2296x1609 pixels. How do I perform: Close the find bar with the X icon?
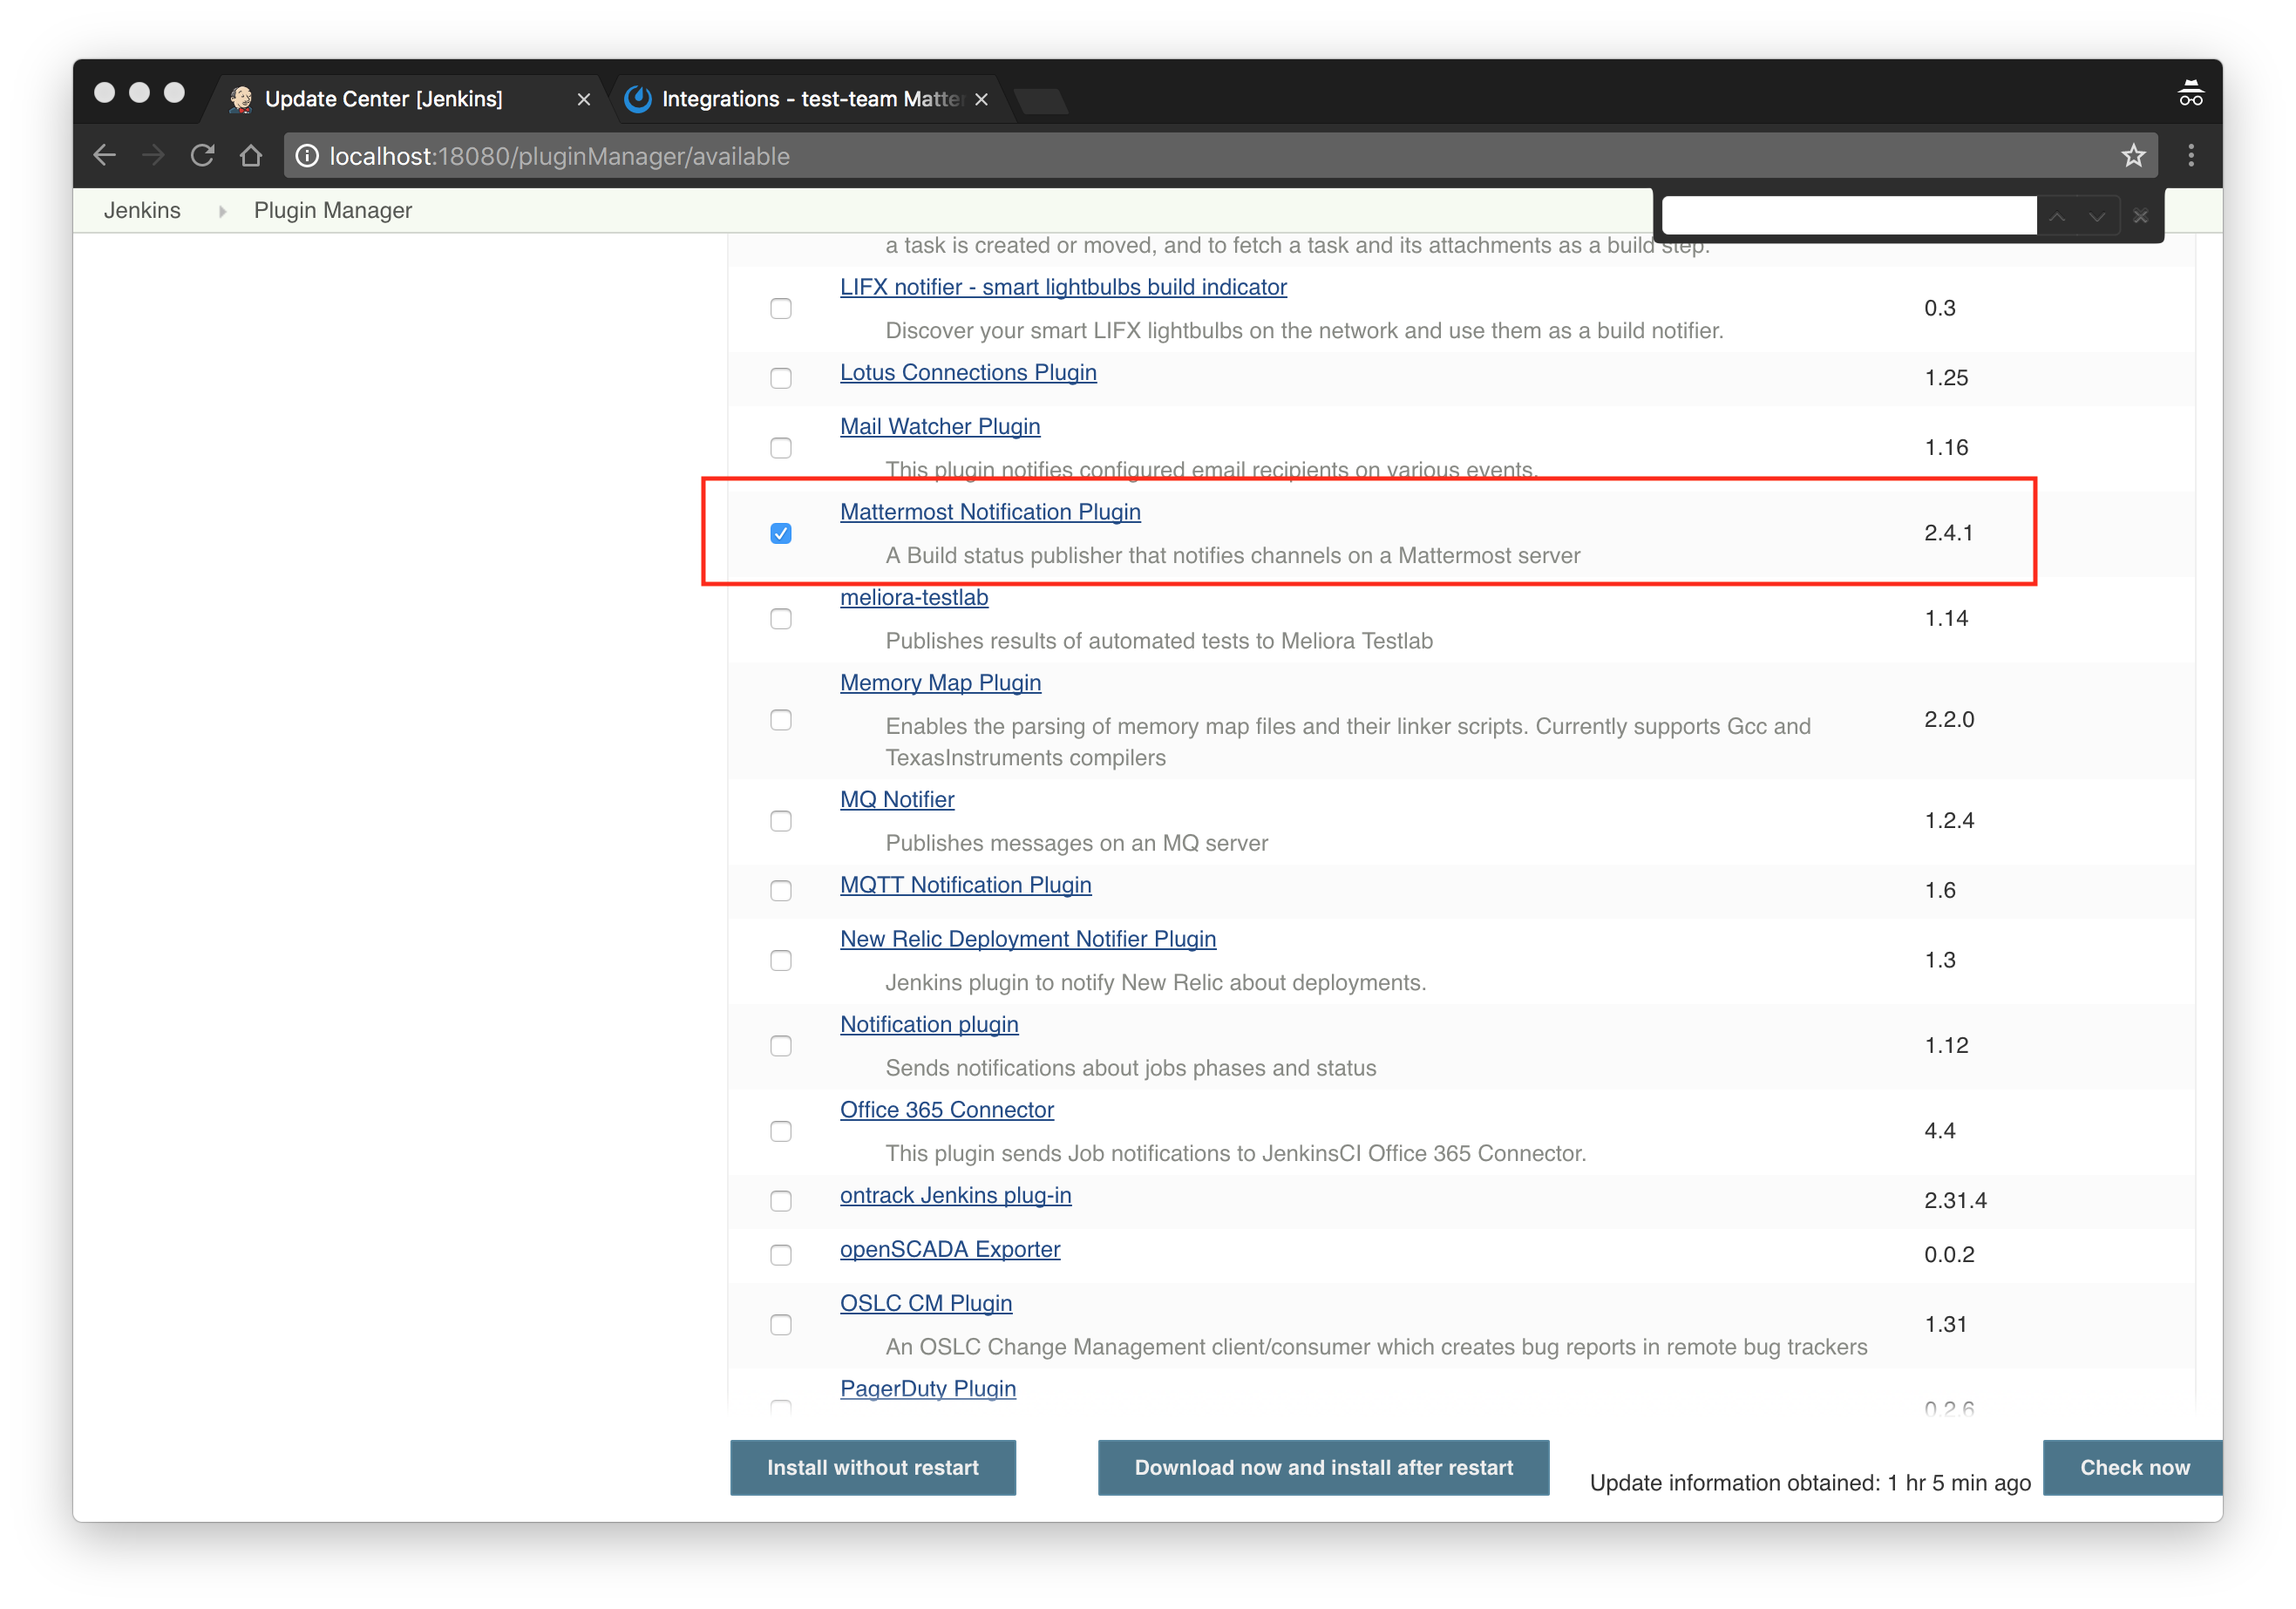(2141, 215)
